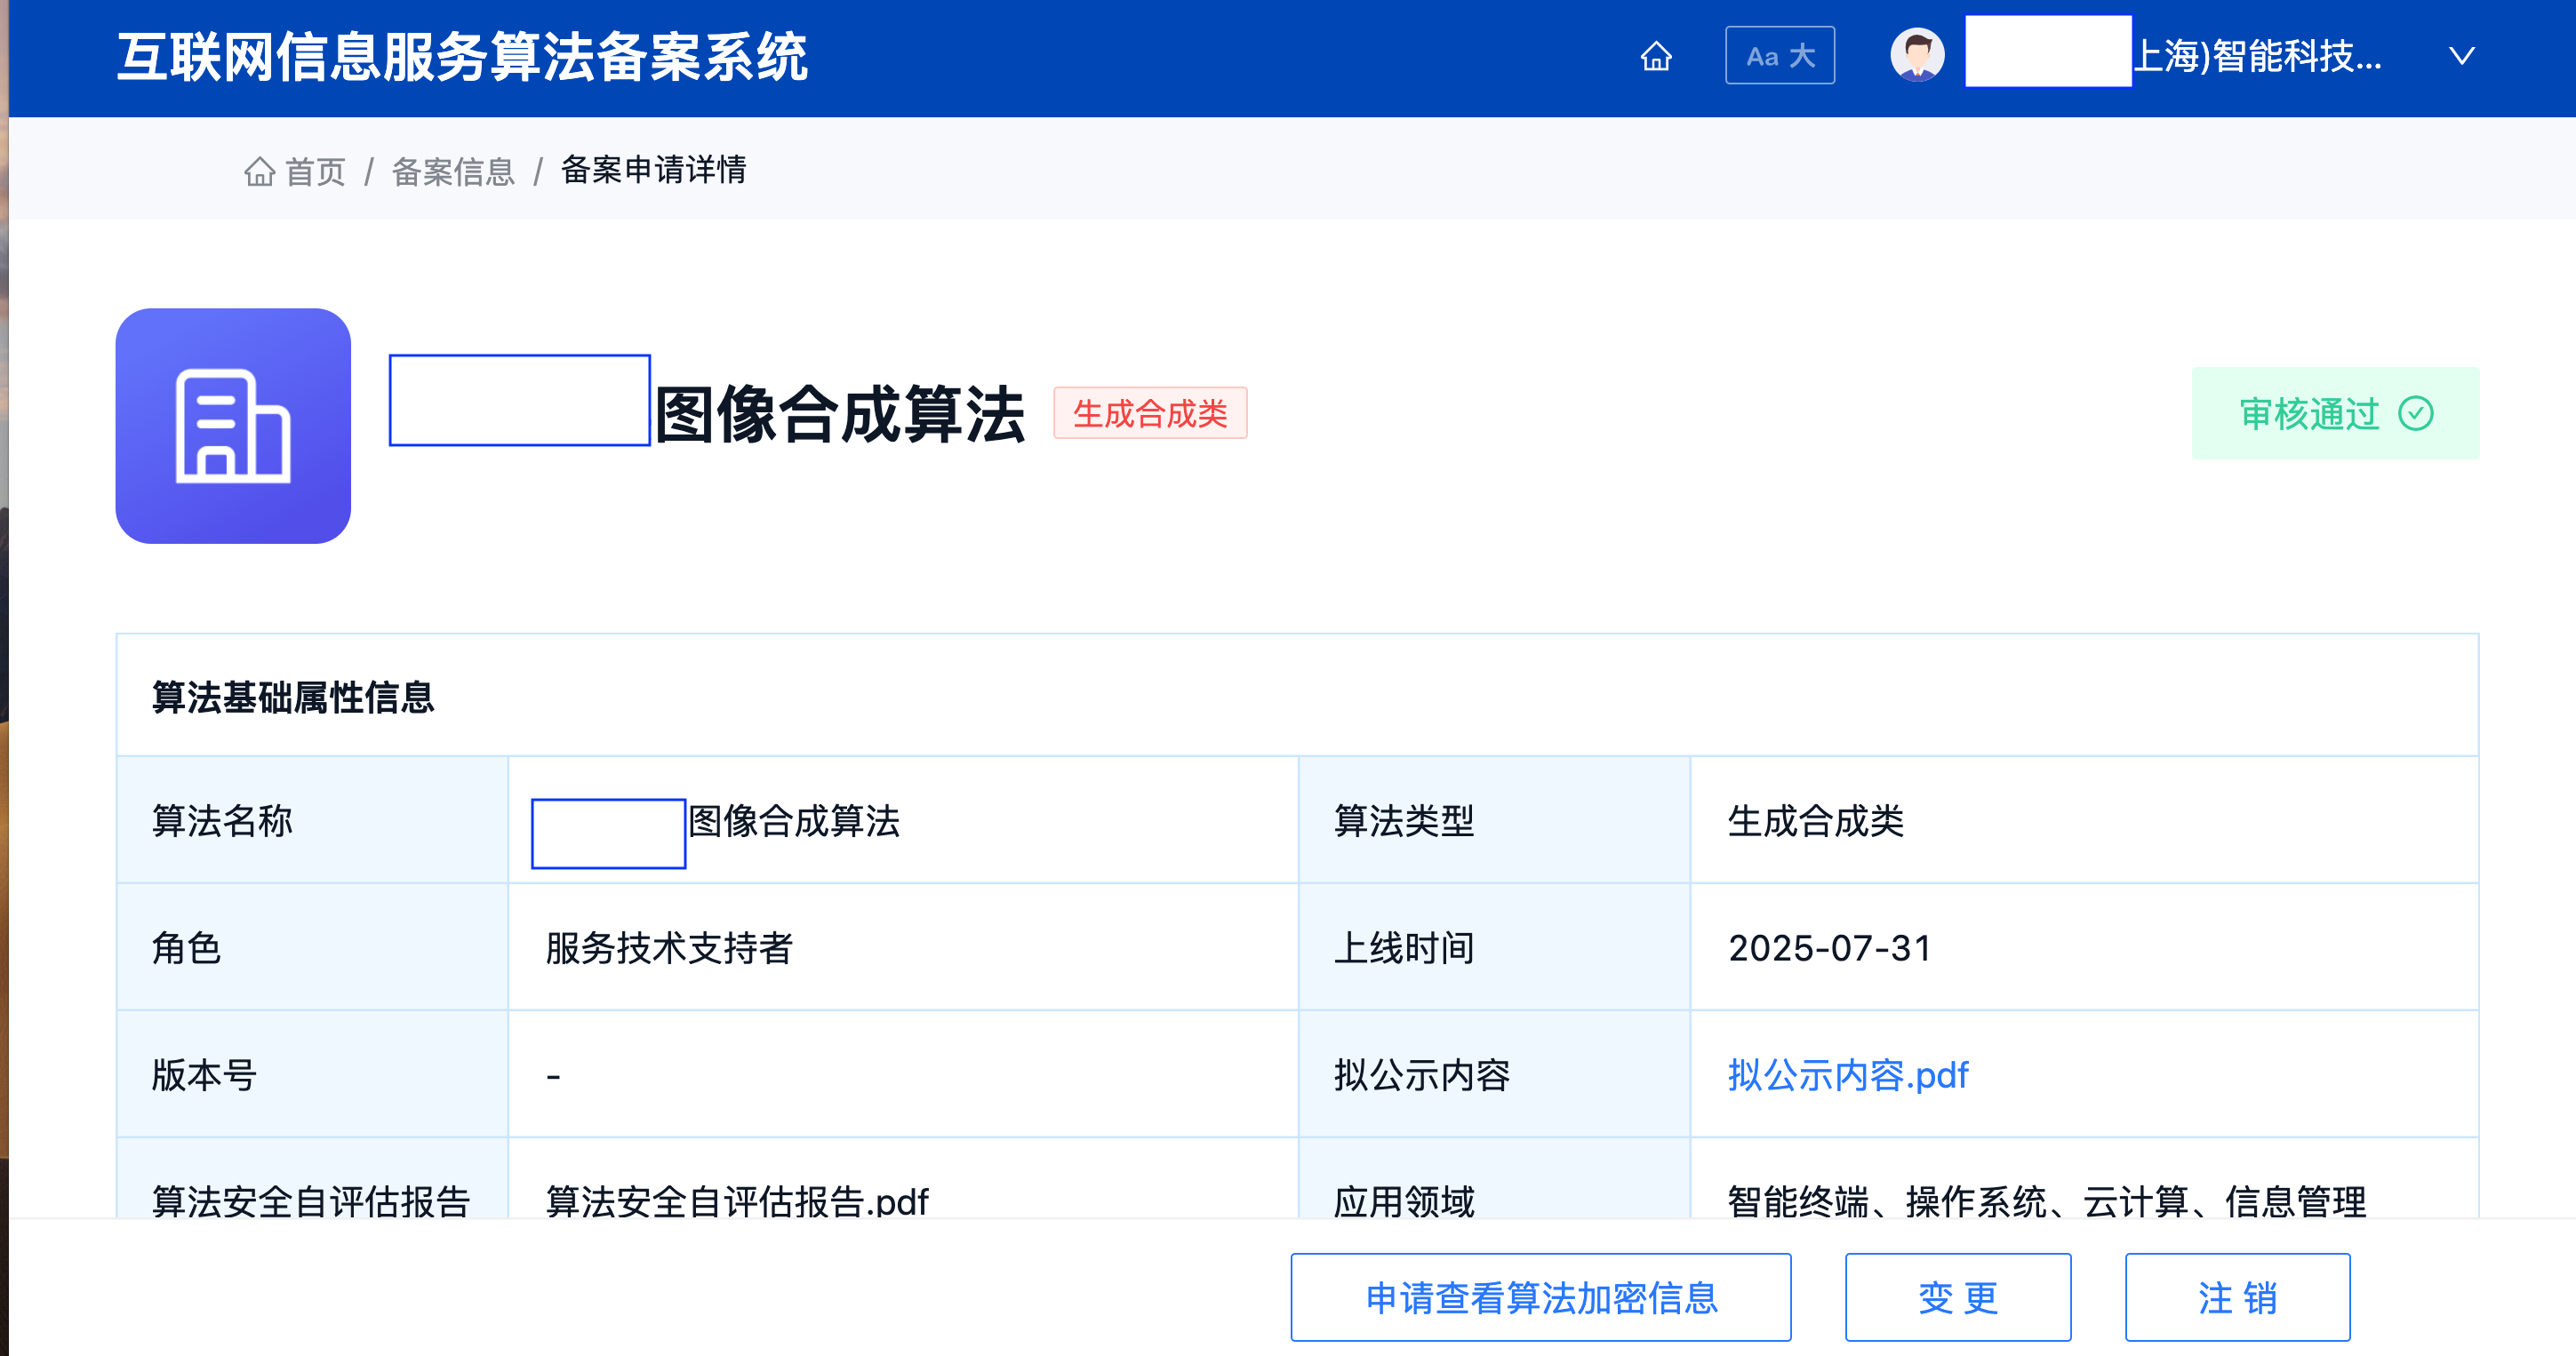Image resolution: width=2576 pixels, height=1356 pixels.
Task: Expand the account dropdown chevron
Action: click(2461, 56)
